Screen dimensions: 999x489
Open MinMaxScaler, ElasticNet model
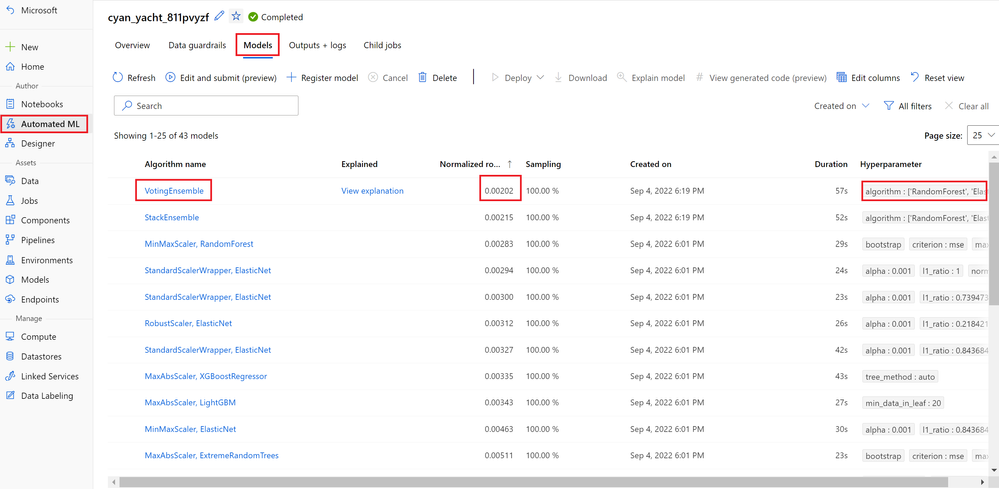coord(190,429)
